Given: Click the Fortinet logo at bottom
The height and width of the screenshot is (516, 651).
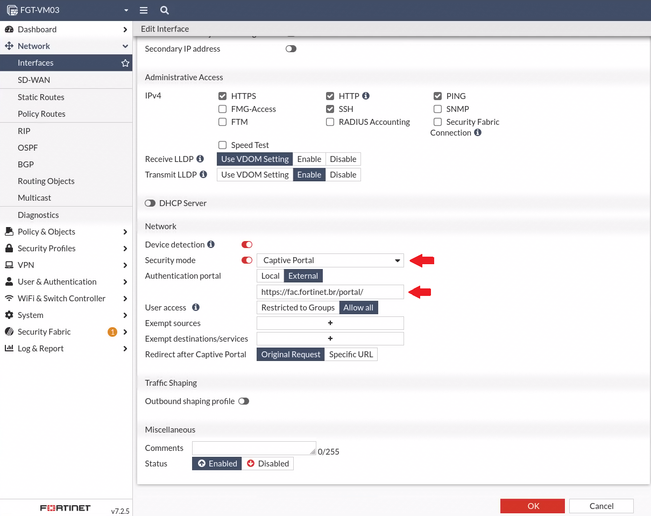Looking at the screenshot, I should point(65,508).
